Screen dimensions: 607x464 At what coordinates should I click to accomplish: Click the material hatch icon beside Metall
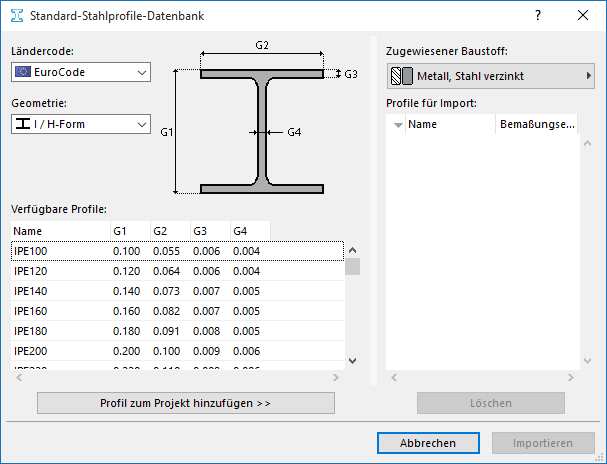click(401, 76)
